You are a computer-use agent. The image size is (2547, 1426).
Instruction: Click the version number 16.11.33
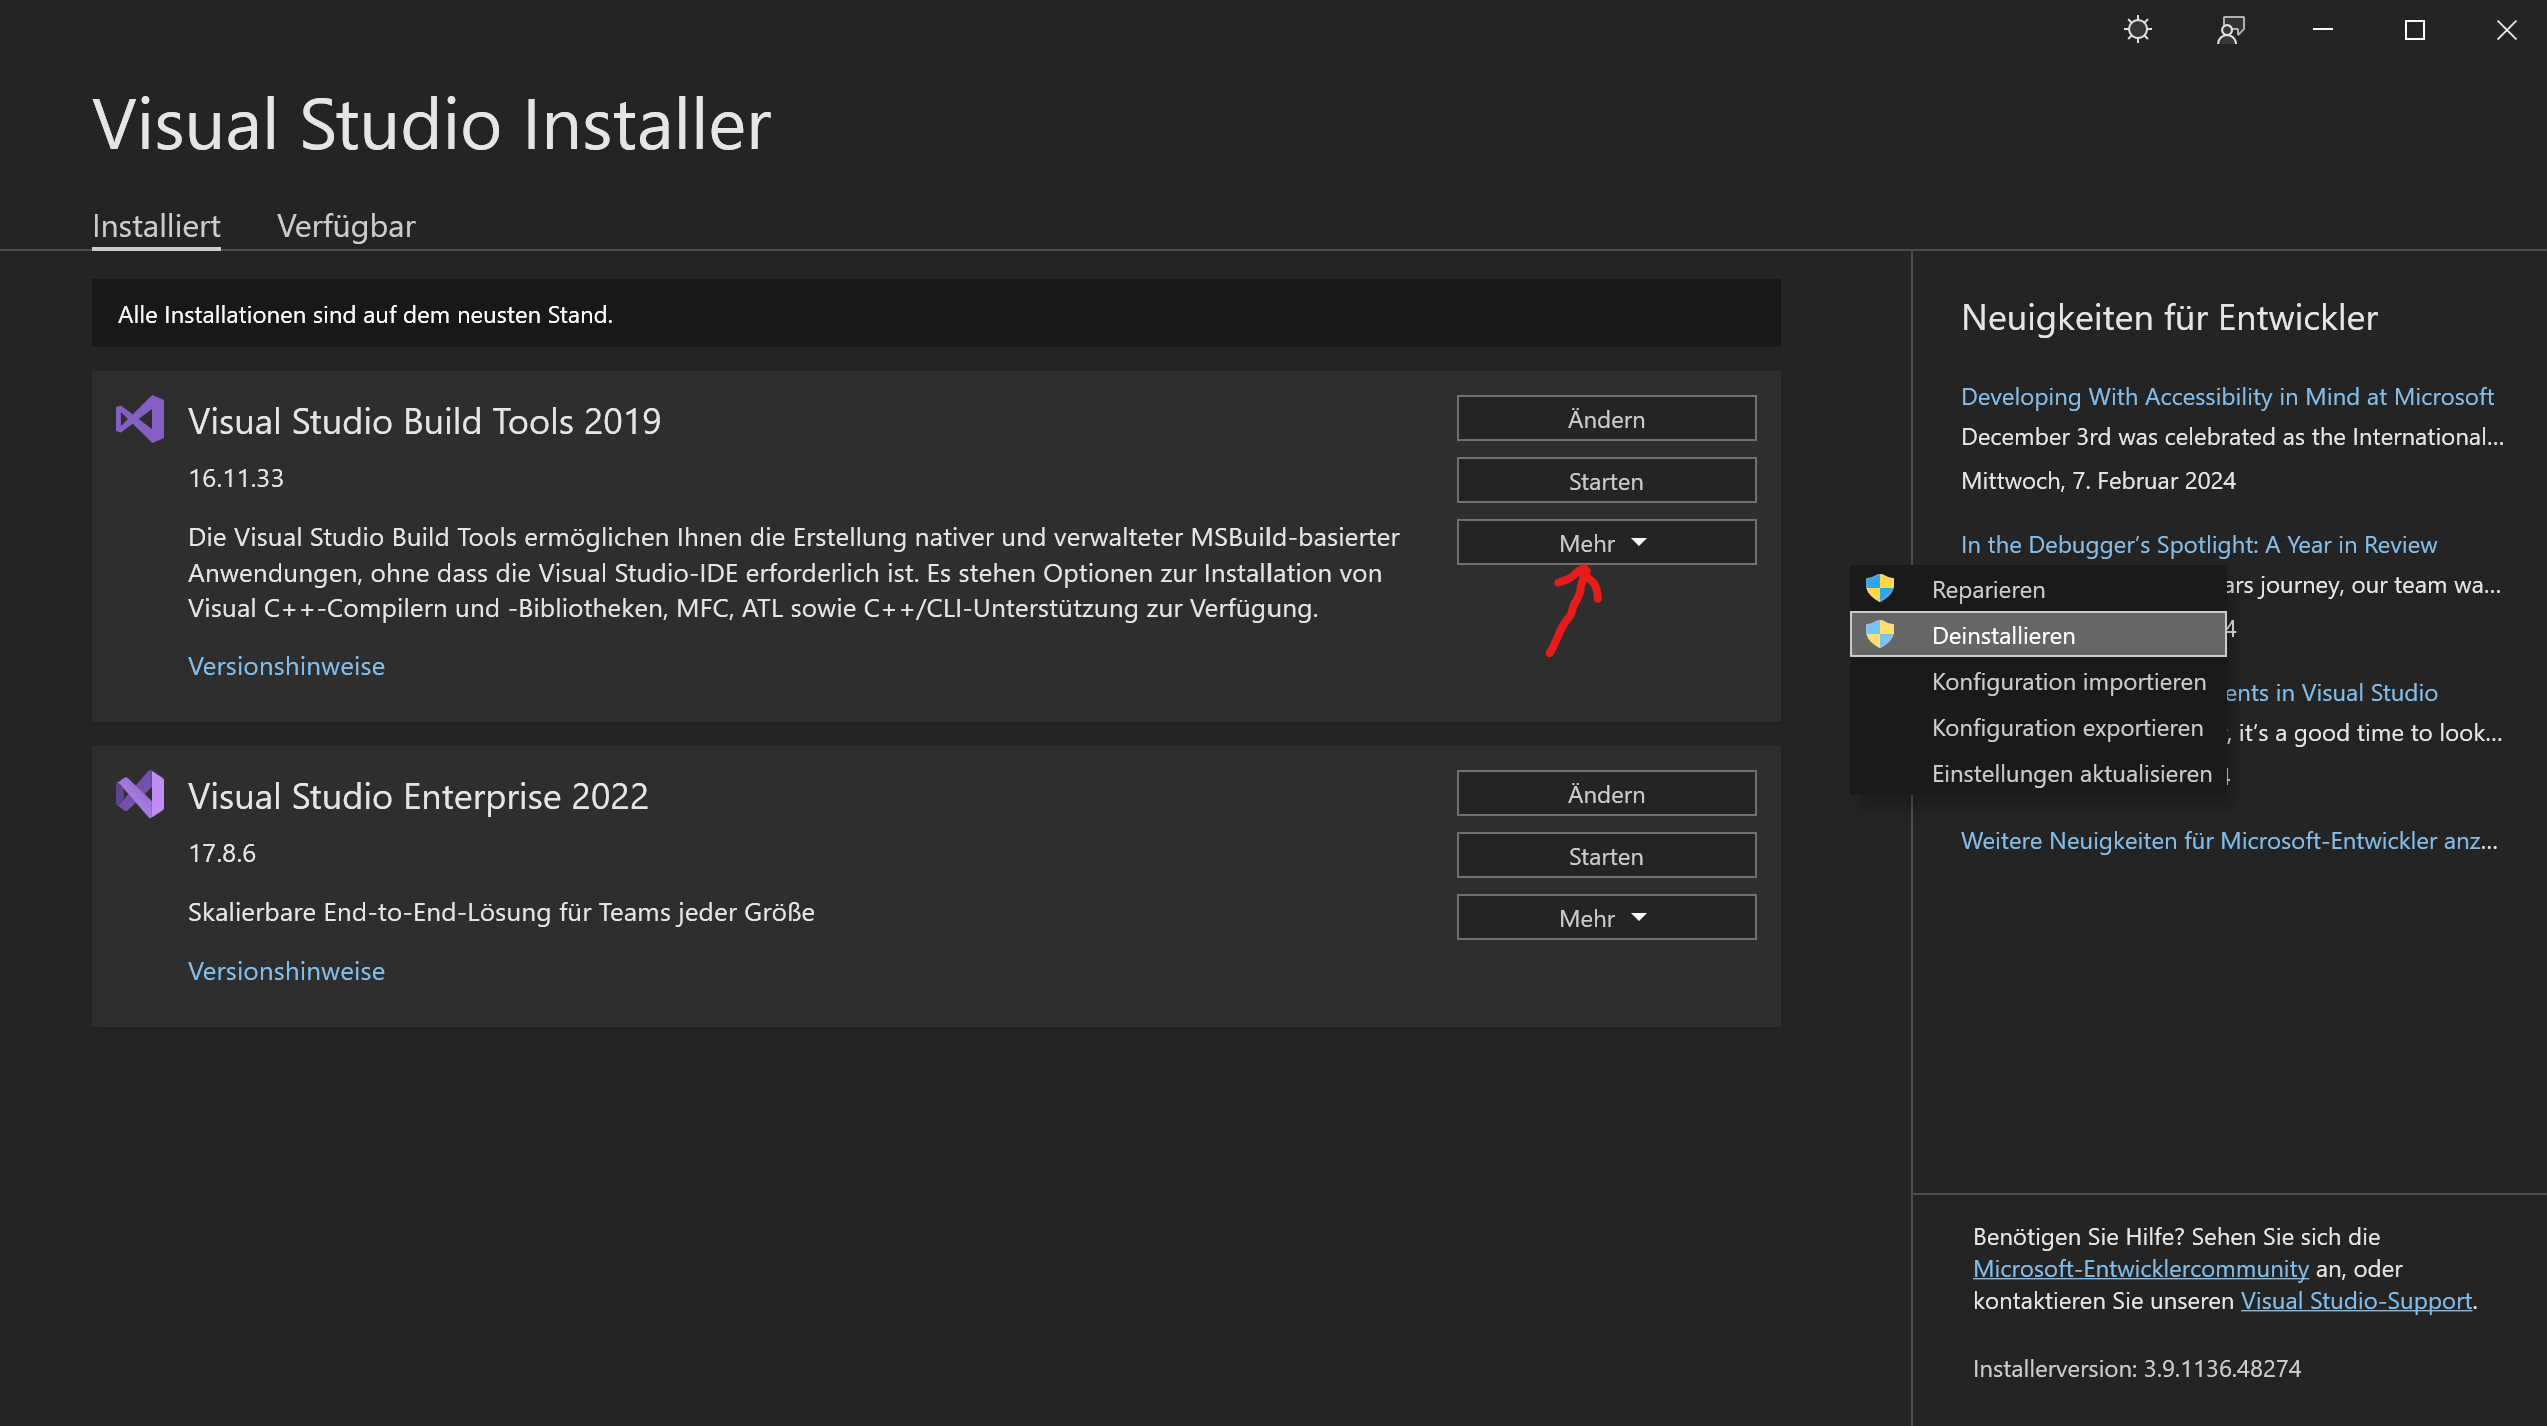pos(236,478)
